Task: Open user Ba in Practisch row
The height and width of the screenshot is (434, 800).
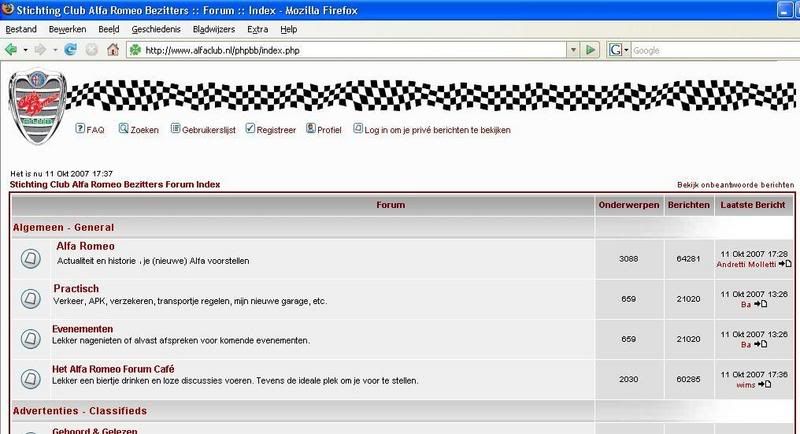Action: pyautogui.click(x=746, y=304)
